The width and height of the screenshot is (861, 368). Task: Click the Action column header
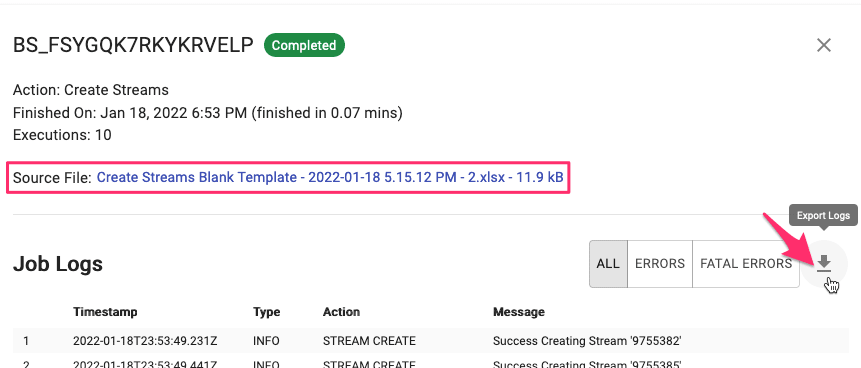point(342,312)
